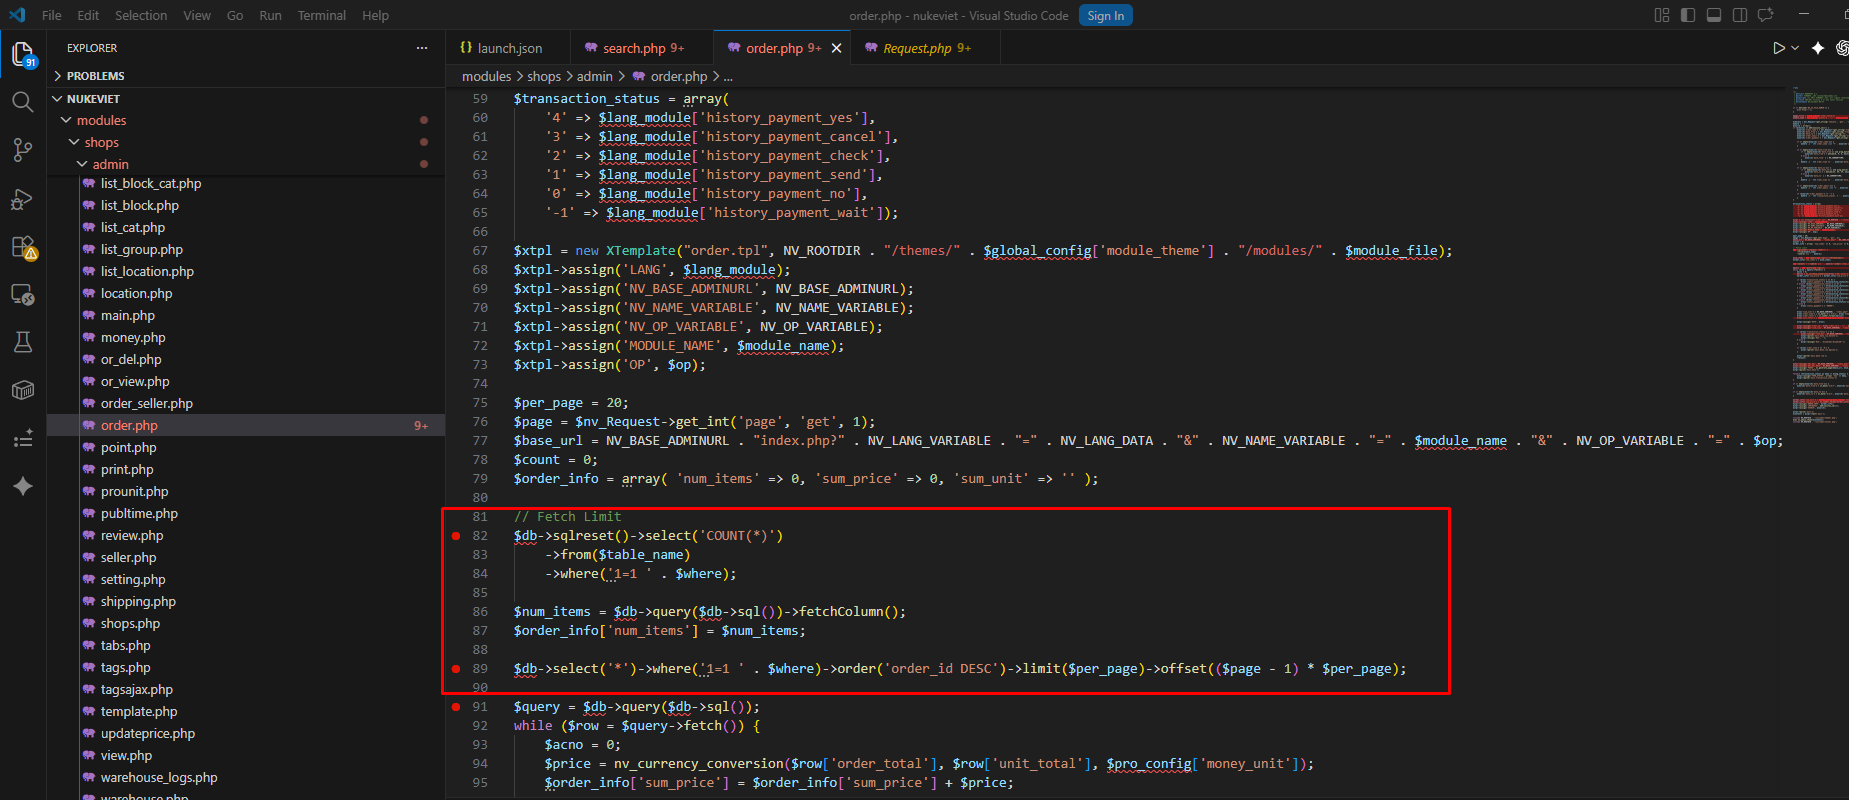Close the order.php tab
Image resolution: width=1849 pixels, height=800 pixels.
(836, 48)
